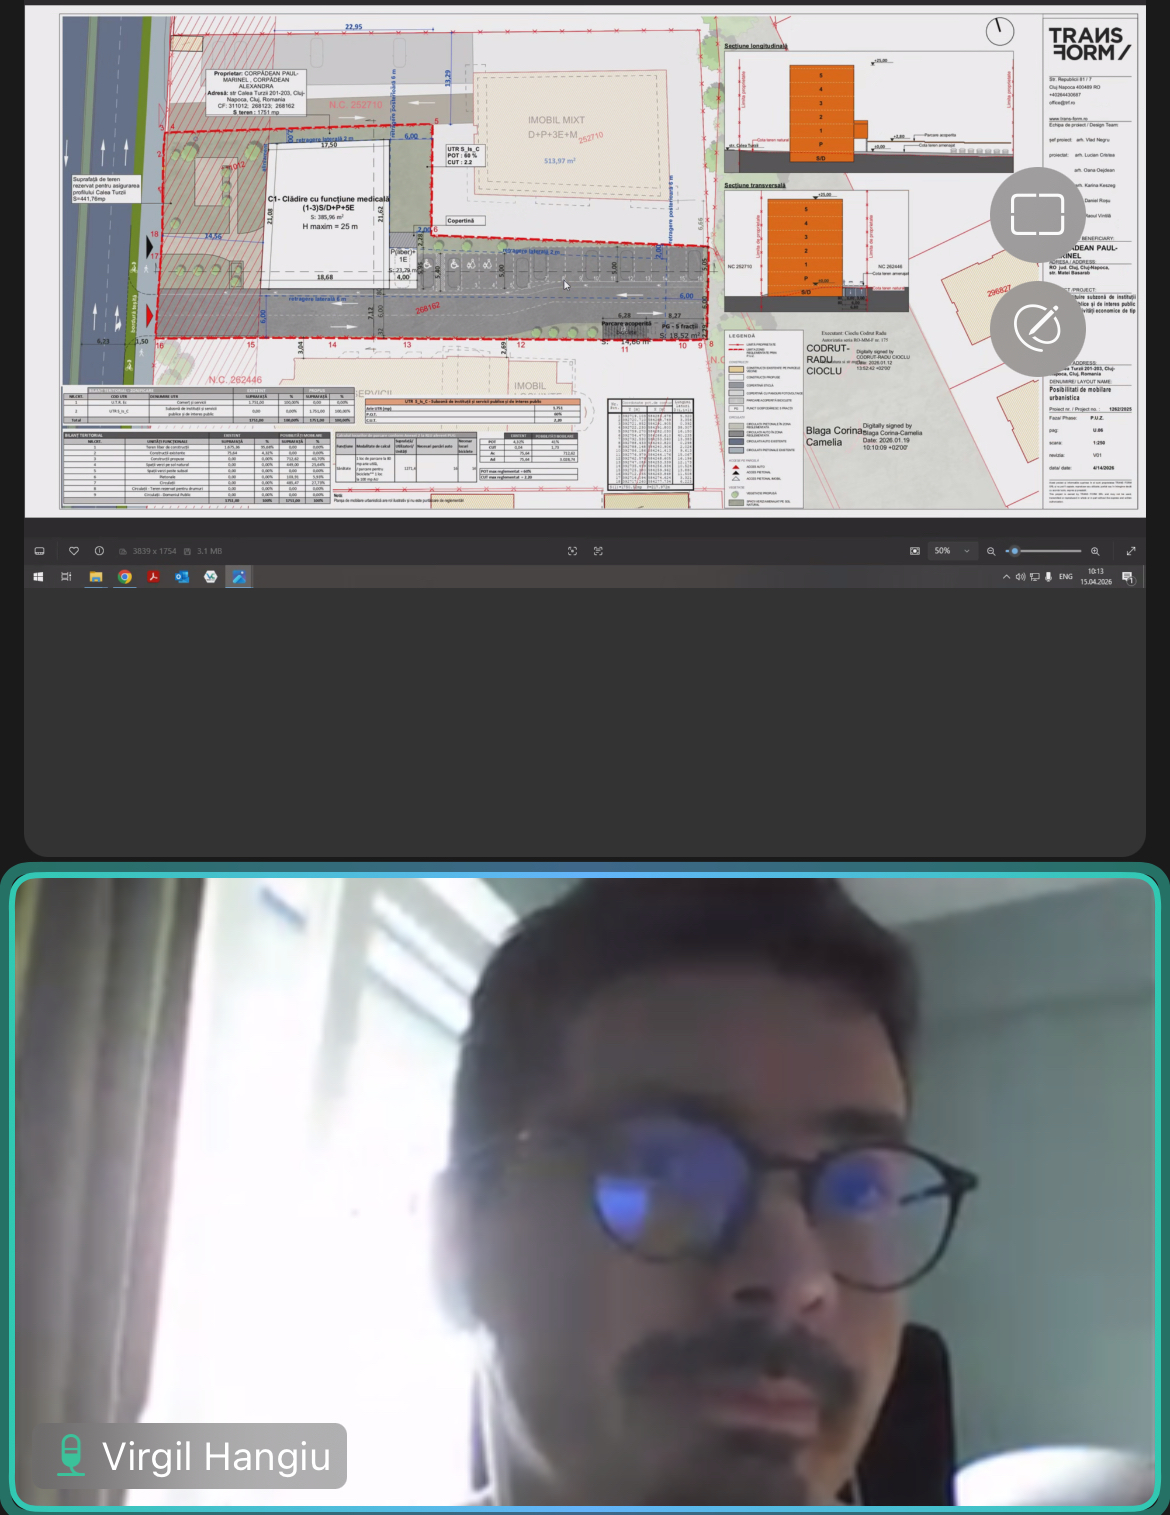Open the 50% zoom level dropdown
The height and width of the screenshot is (1515, 1170).
click(953, 551)
